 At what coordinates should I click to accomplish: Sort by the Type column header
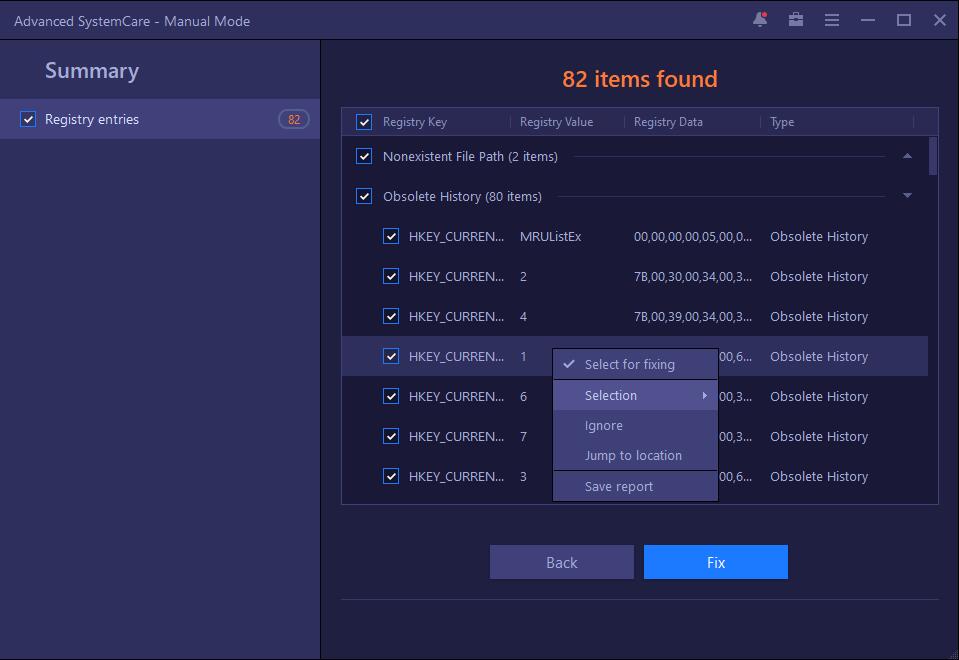pos(782,122)
